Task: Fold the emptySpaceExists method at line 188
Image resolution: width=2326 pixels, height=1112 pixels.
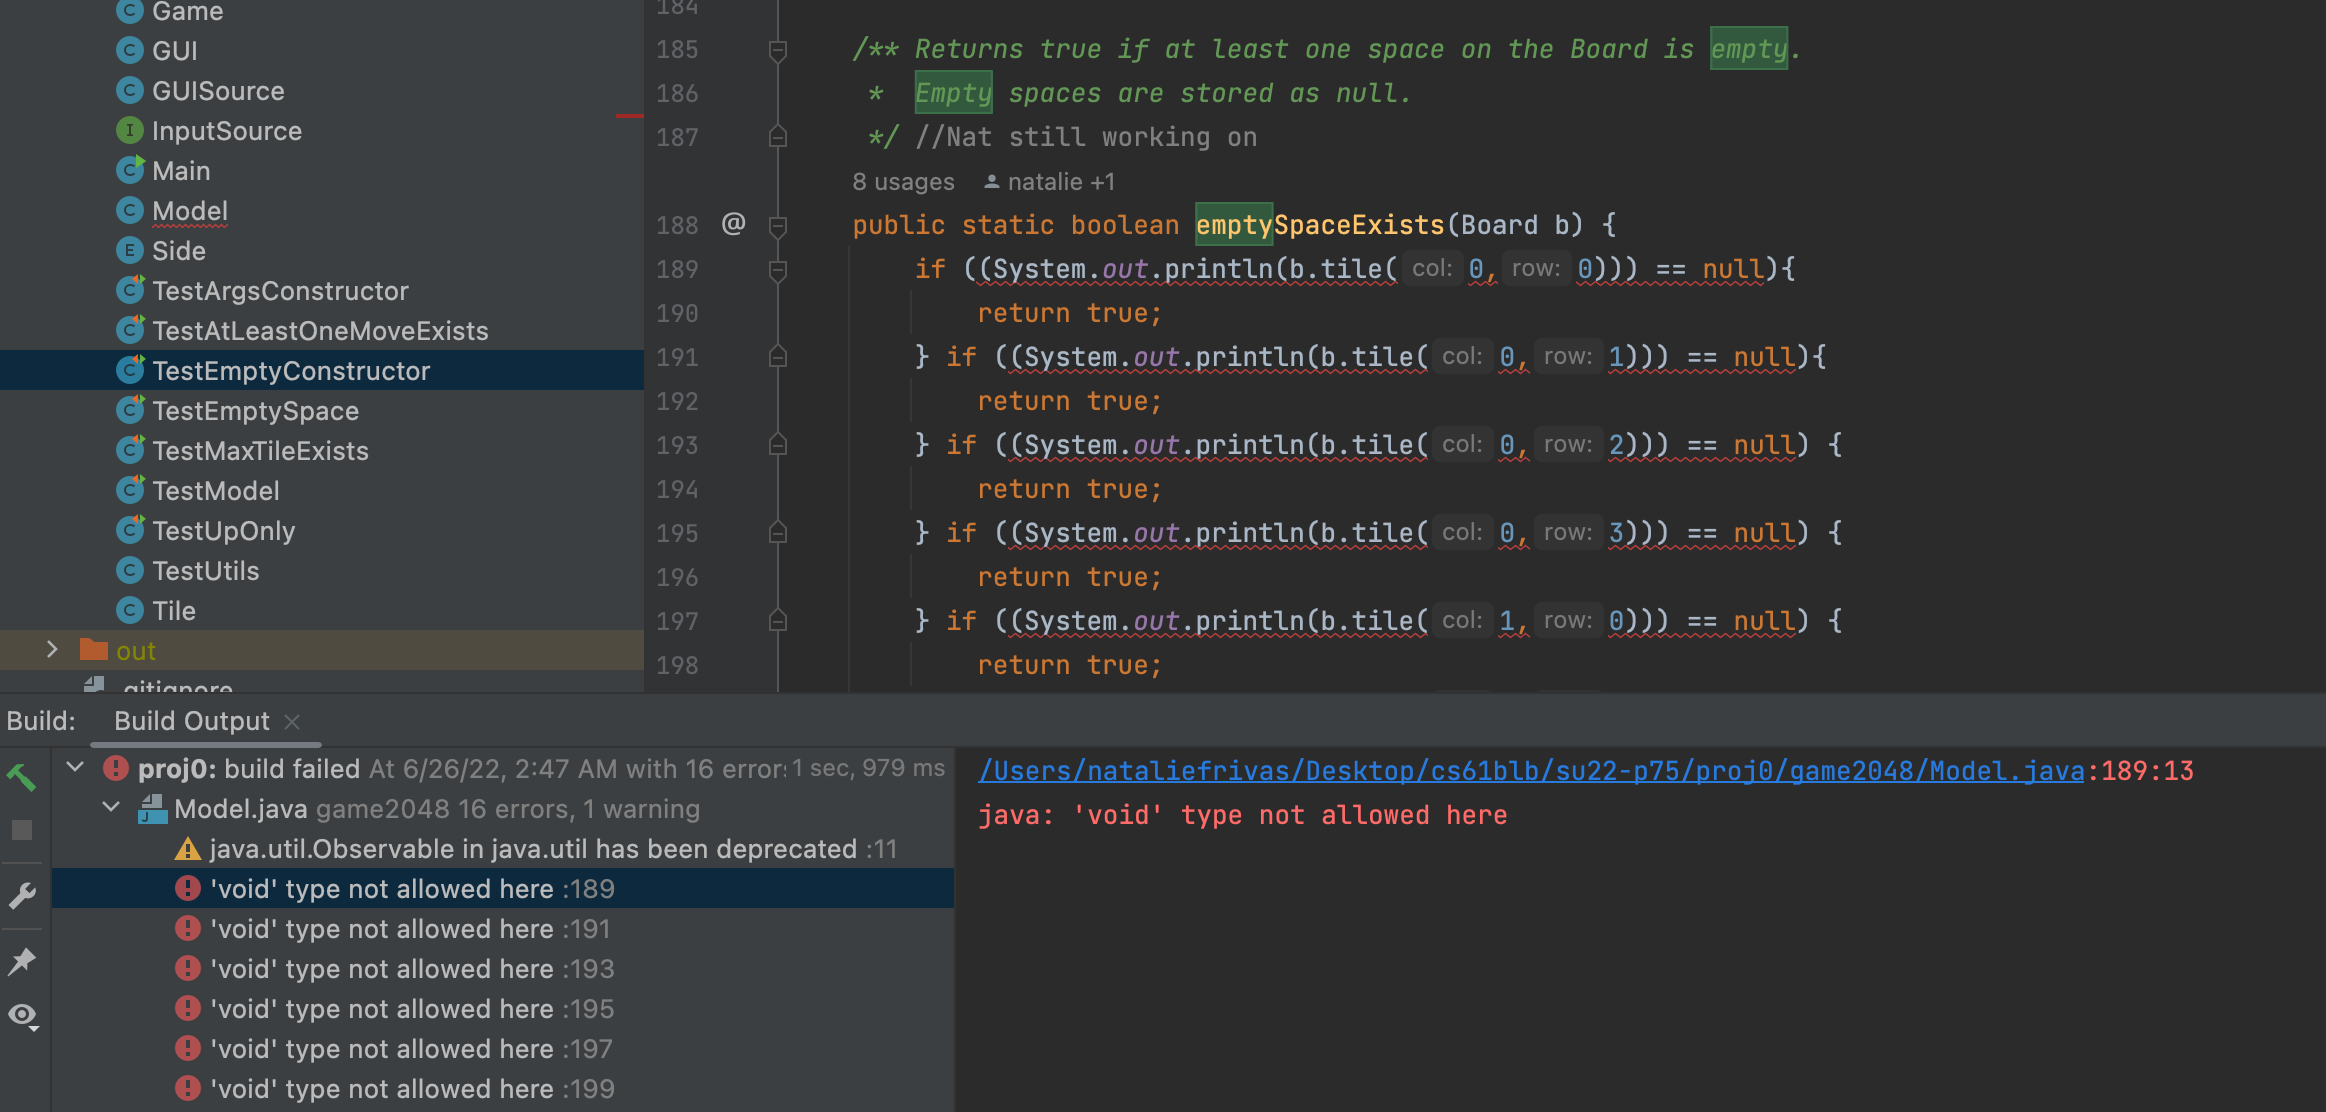Action: [x=778, y=225]
